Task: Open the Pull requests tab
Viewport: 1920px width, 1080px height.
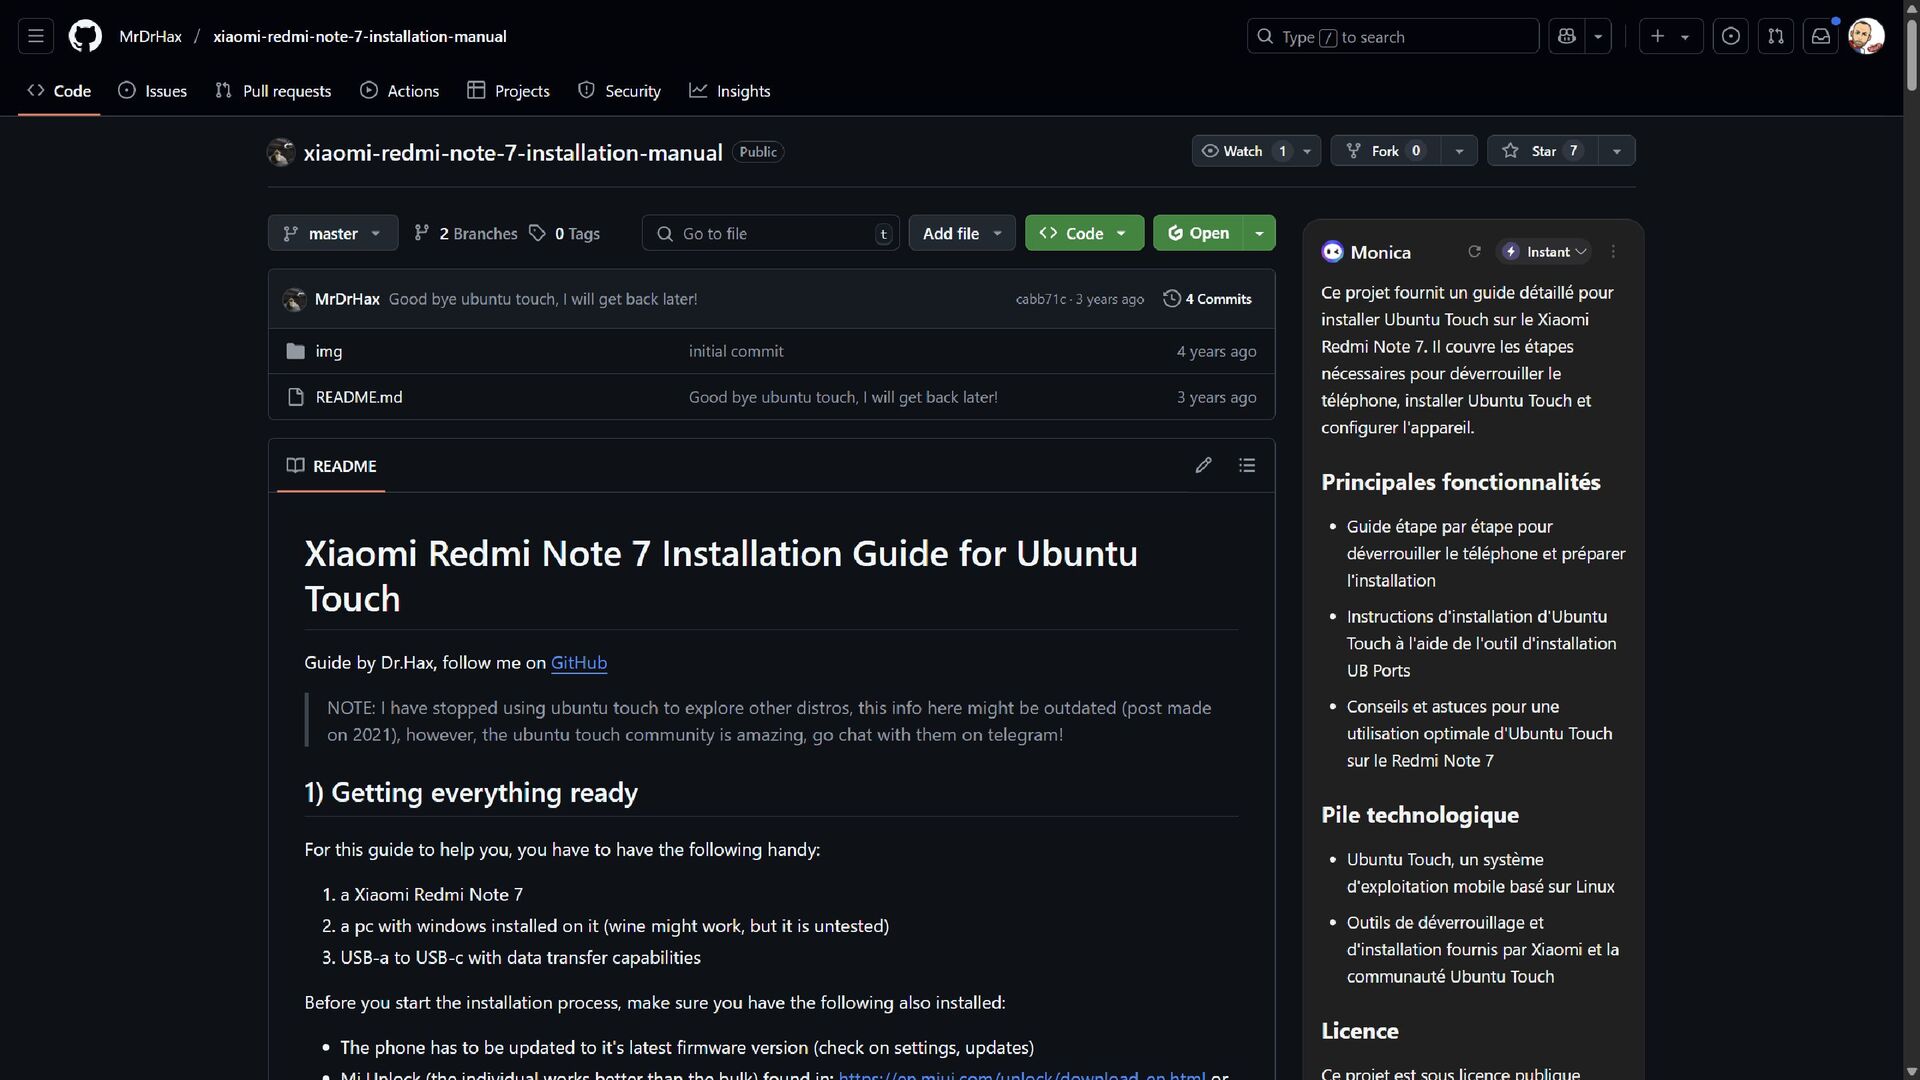Action: (273, 91)
